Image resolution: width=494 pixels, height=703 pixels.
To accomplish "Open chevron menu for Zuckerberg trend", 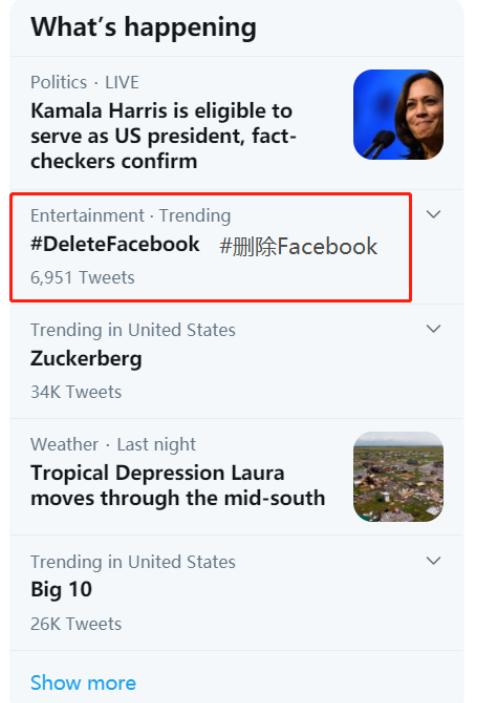I will pyautogui.click(x=433, y=329).
